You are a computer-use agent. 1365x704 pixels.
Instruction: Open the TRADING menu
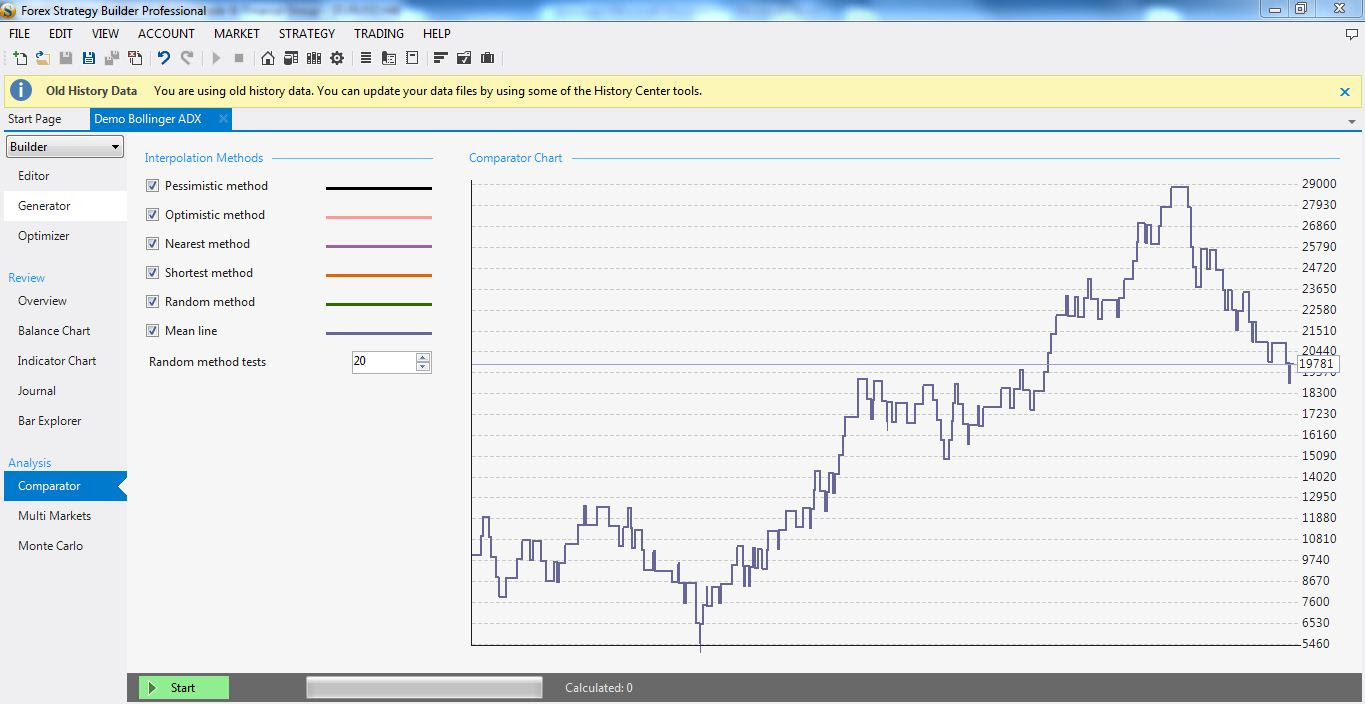379,34
